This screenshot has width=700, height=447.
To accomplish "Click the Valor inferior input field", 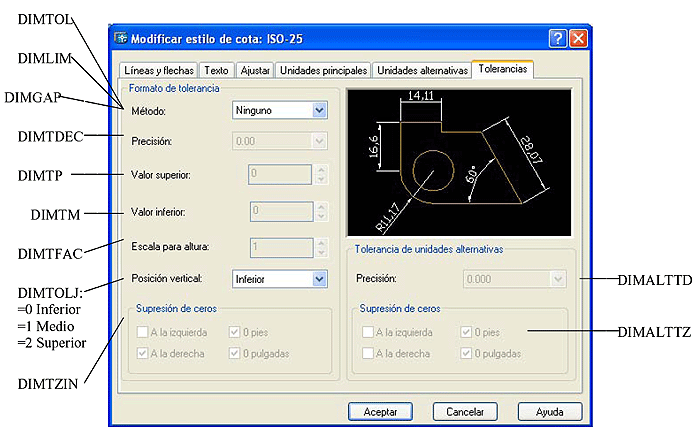I will pos(281,211).
